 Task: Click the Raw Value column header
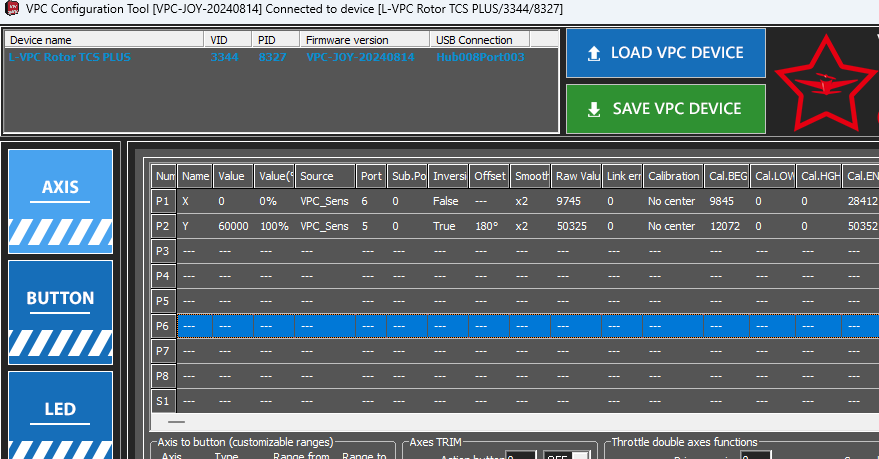[576, 176]
